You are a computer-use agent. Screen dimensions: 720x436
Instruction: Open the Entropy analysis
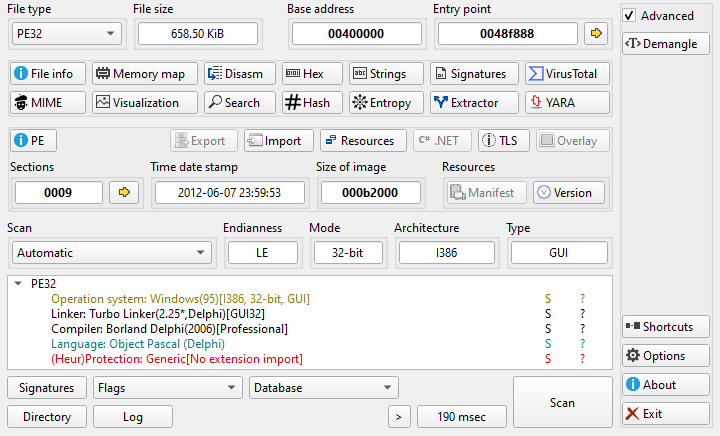click(382, 102)
